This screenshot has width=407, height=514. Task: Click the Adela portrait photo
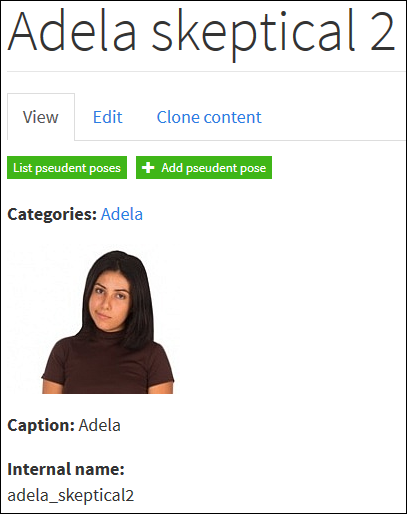[x=93, y=318]
